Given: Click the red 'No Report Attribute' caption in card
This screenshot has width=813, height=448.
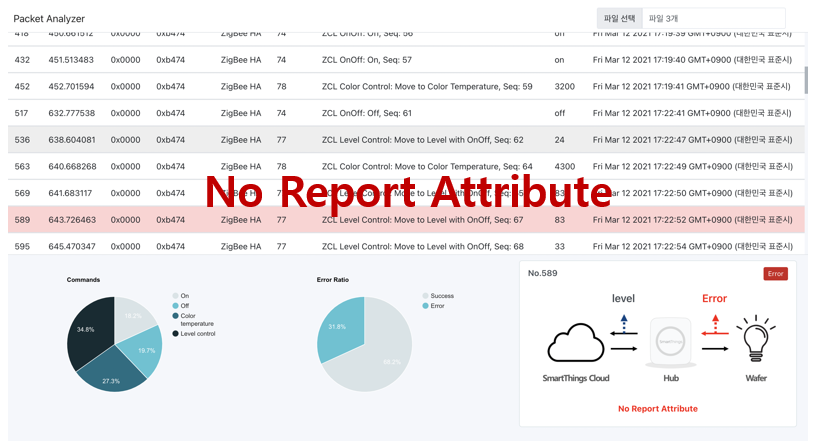Looking at the screenshot, I should tap(657, 409).
